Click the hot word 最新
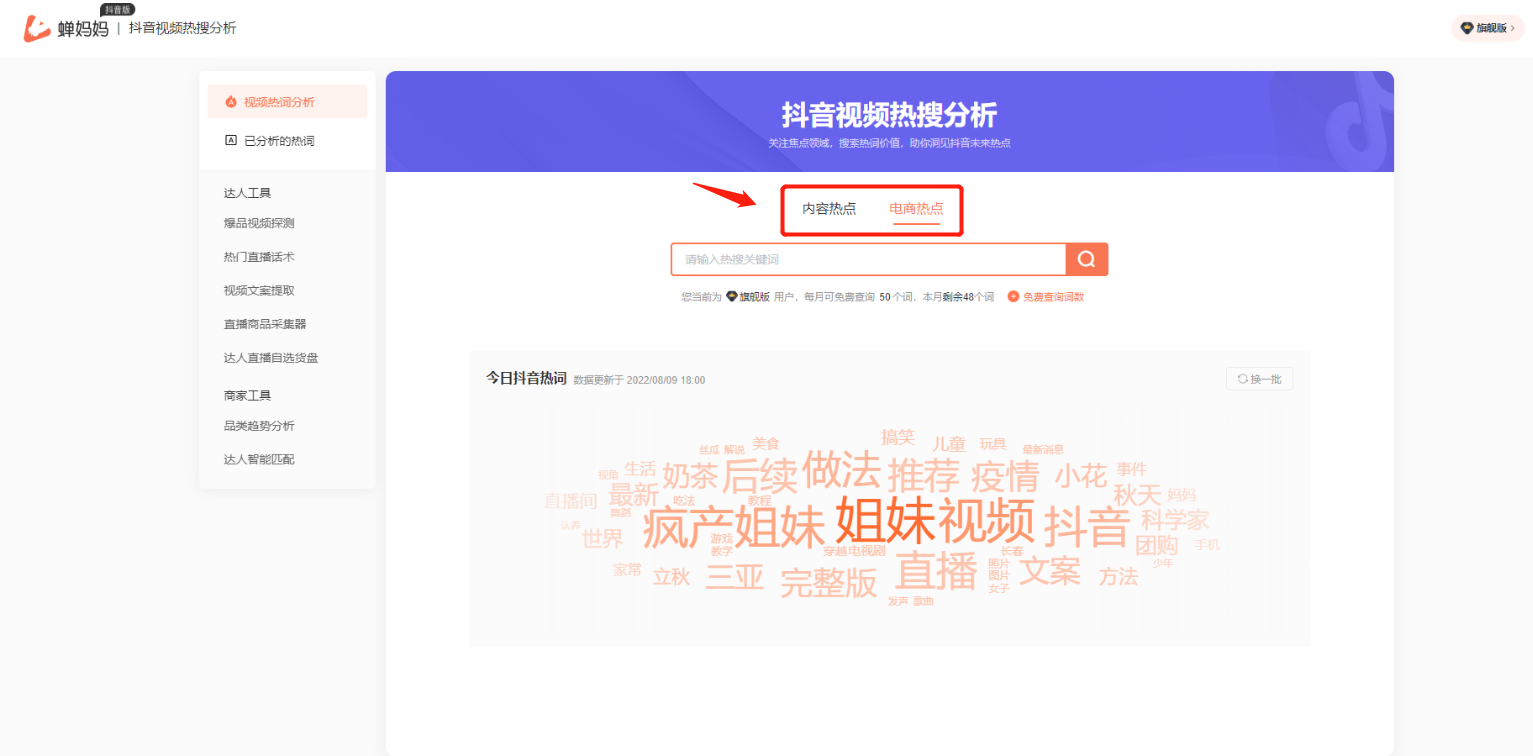The height and width of the screenshot is (756, 1533). (634, 495)
